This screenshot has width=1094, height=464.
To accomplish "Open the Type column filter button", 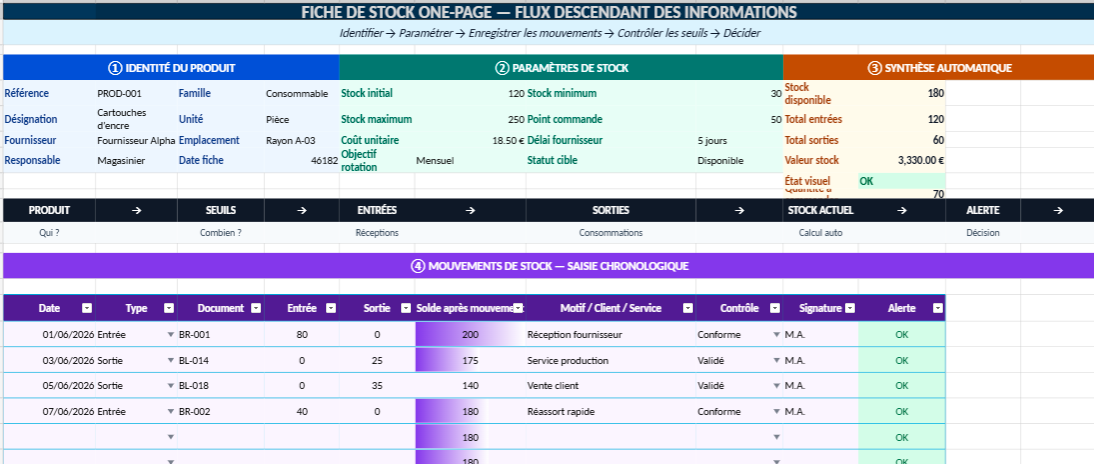I will coord(168,308).
